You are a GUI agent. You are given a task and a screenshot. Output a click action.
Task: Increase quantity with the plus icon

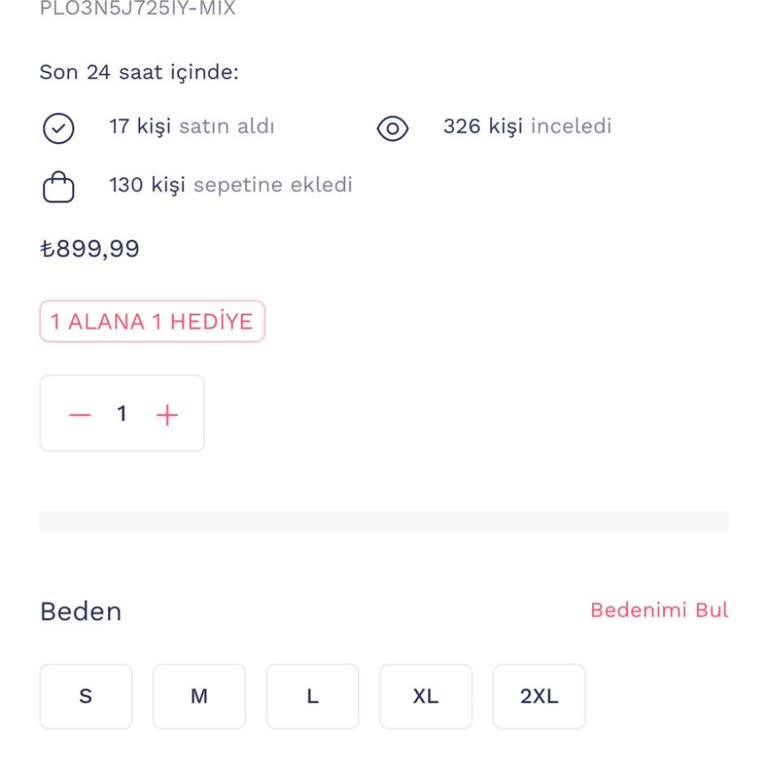(167, 414)
